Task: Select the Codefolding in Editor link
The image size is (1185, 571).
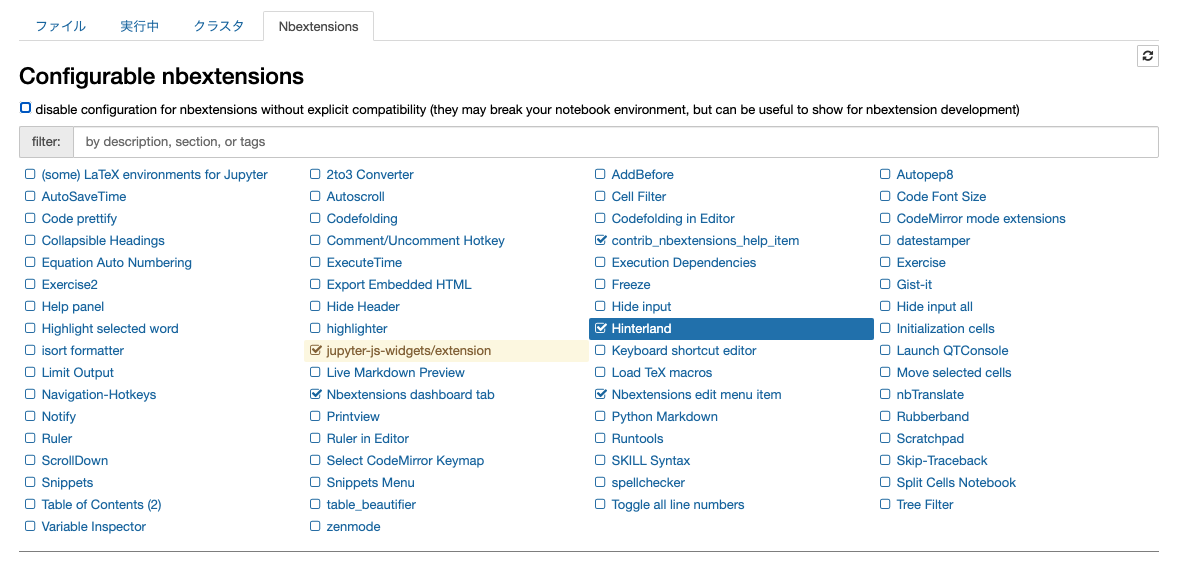Action: point(673,218)
